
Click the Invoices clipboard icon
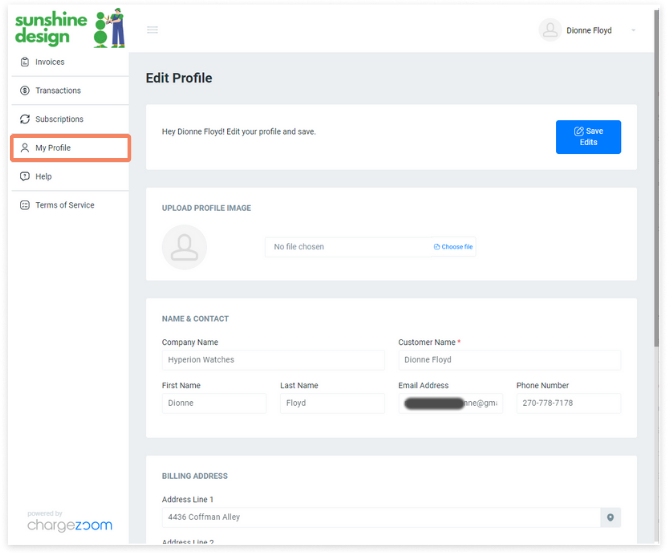[25, 62]
